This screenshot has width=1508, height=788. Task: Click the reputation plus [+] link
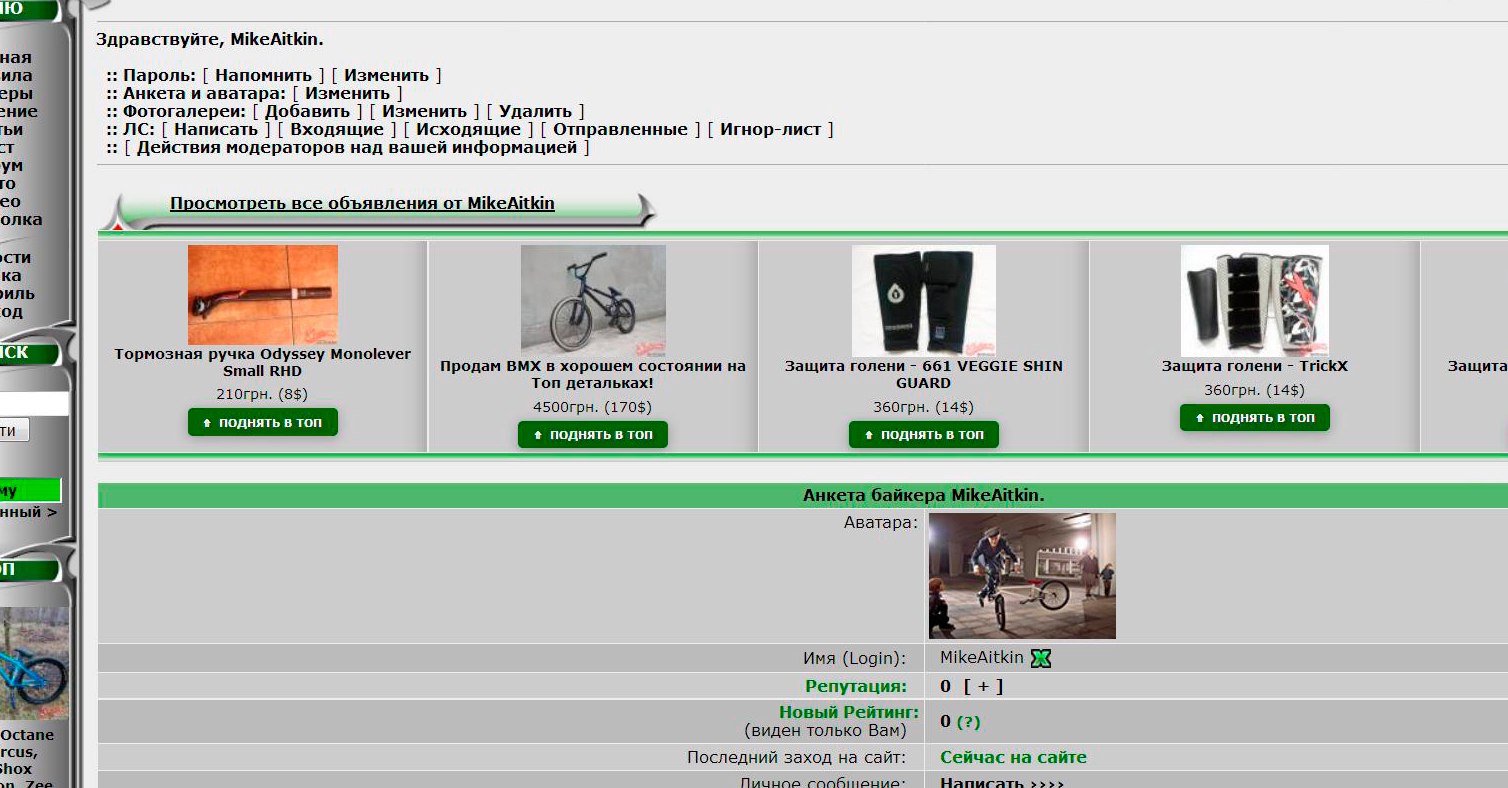(x=983, y=686)
